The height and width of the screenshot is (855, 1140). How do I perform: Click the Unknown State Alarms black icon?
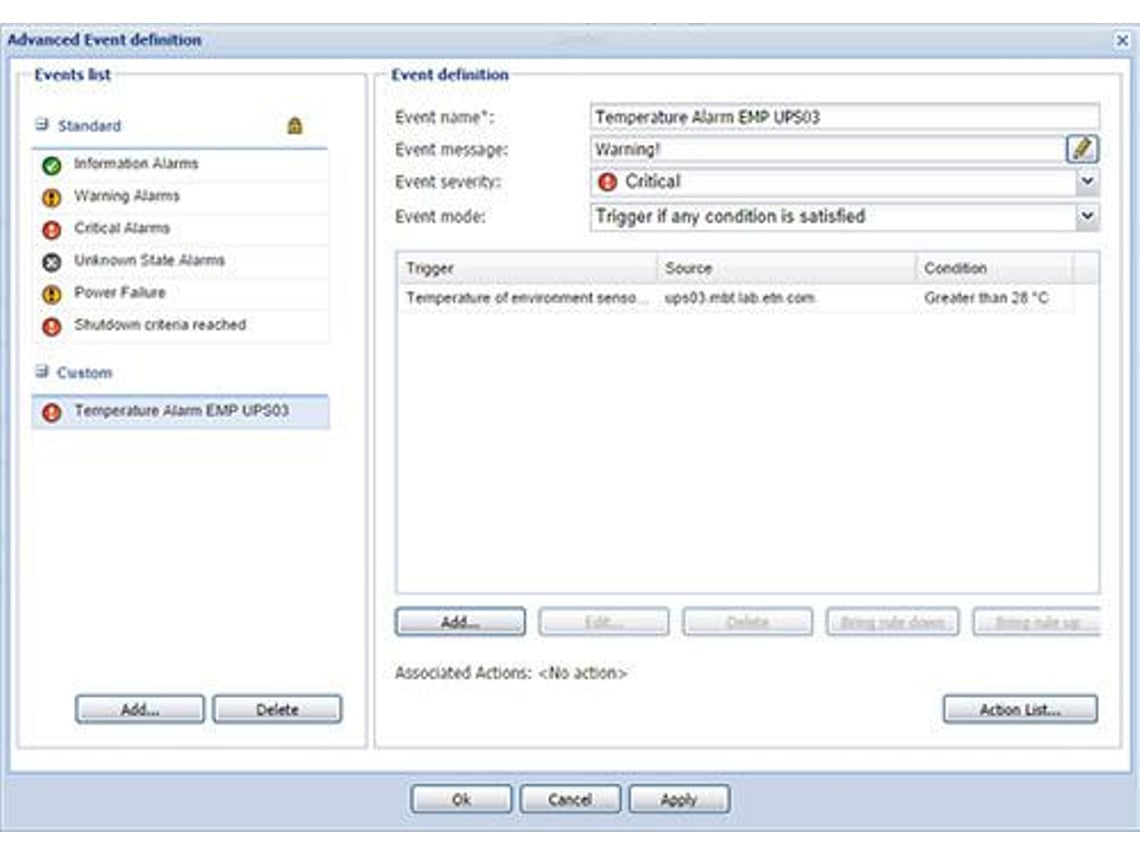[52, 262]
